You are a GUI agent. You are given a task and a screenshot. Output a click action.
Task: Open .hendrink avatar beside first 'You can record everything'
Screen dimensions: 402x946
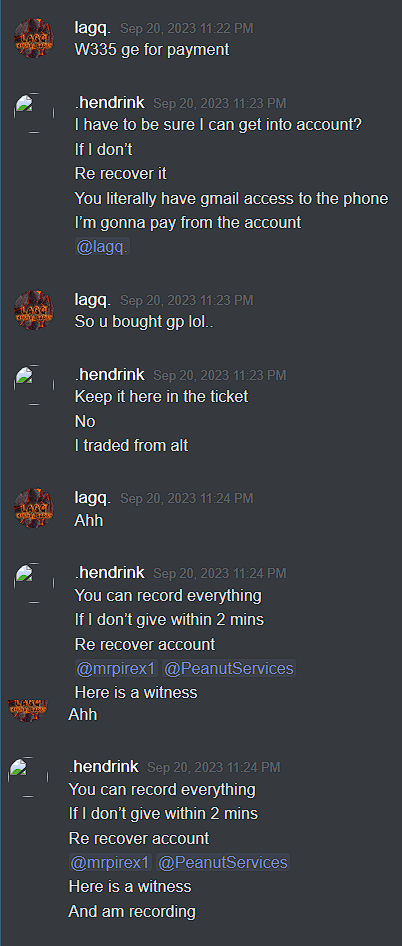click(x=34, y=583)
